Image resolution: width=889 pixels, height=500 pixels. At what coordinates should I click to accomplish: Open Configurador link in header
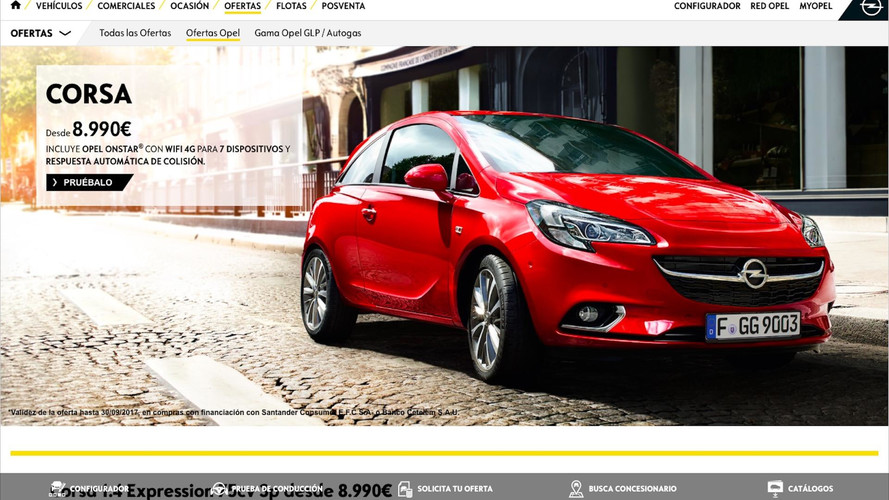coord(707,6)
